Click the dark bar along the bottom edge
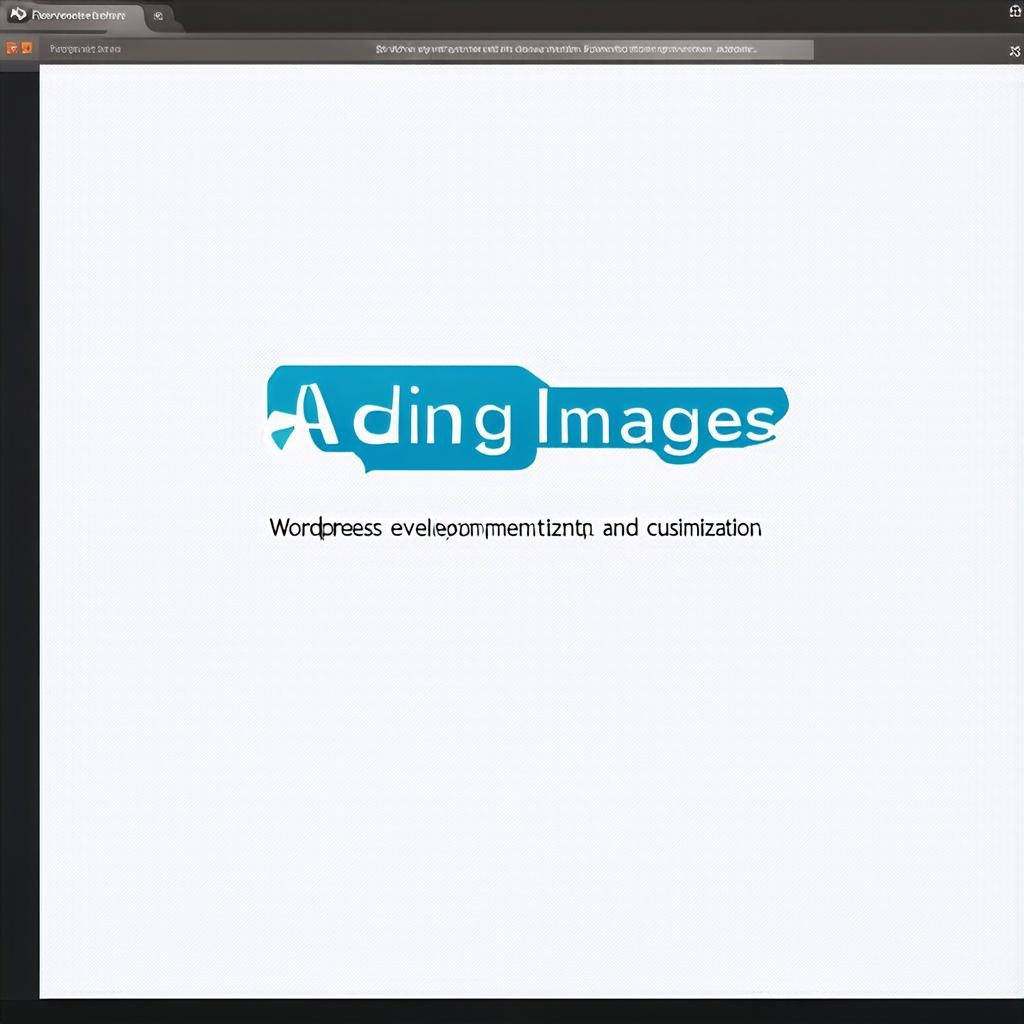 point(512,1010)
